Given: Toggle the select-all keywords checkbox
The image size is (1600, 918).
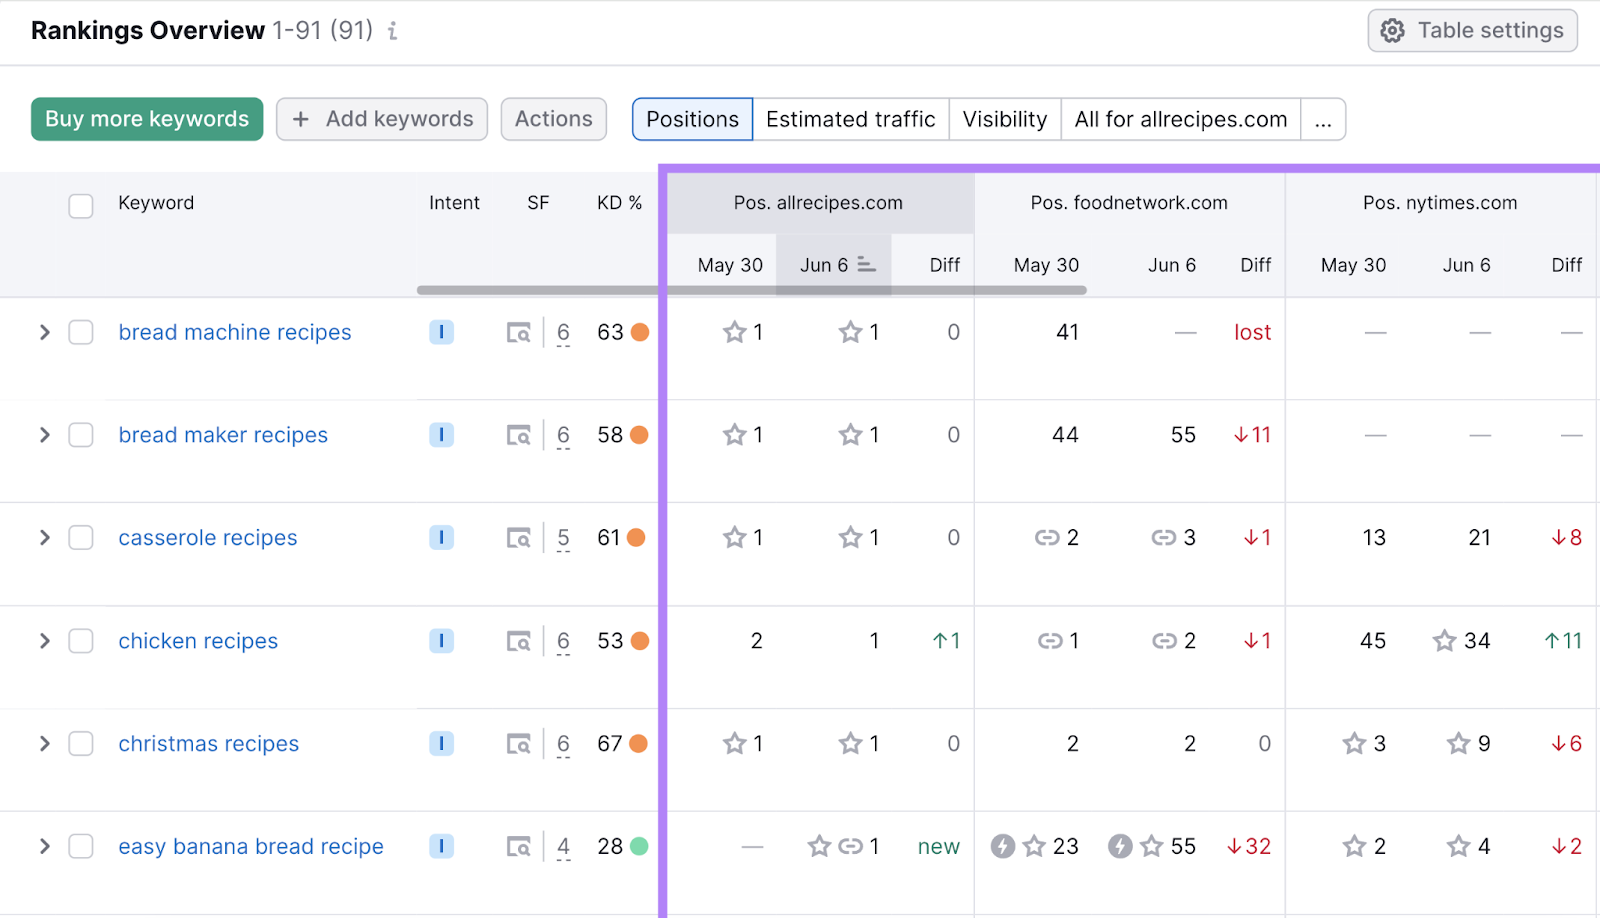Looking at the screenshot, I should pyautogui.click(x=81, y=206).
